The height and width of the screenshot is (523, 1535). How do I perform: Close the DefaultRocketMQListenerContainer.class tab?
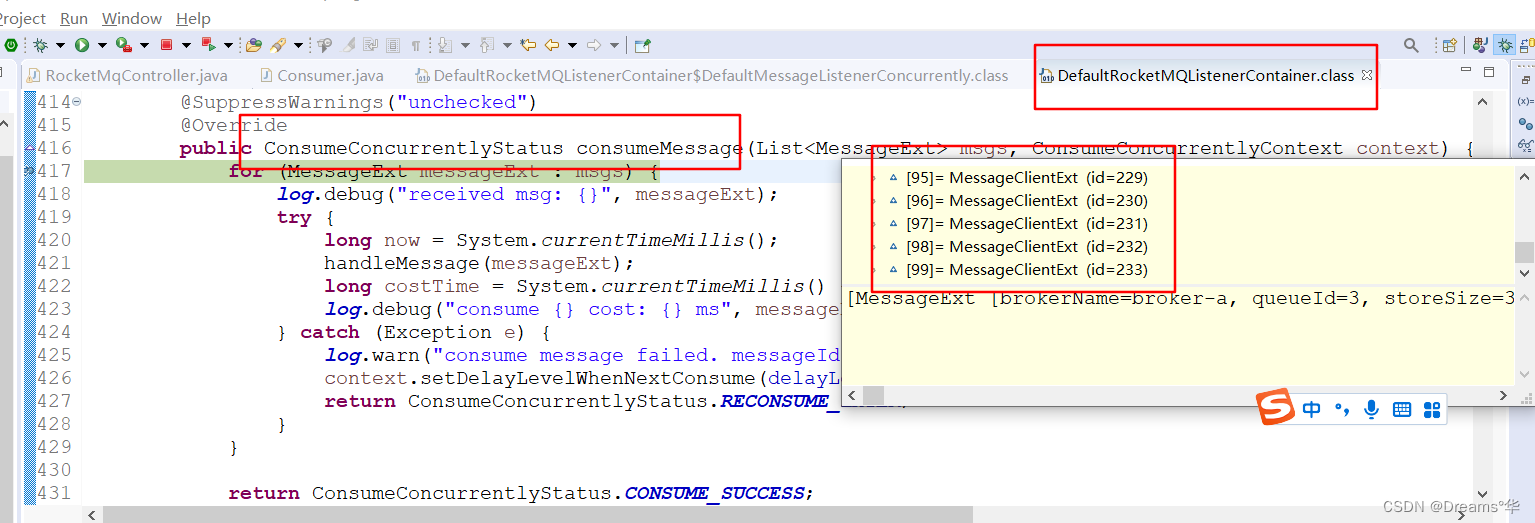pos(1367,75)
